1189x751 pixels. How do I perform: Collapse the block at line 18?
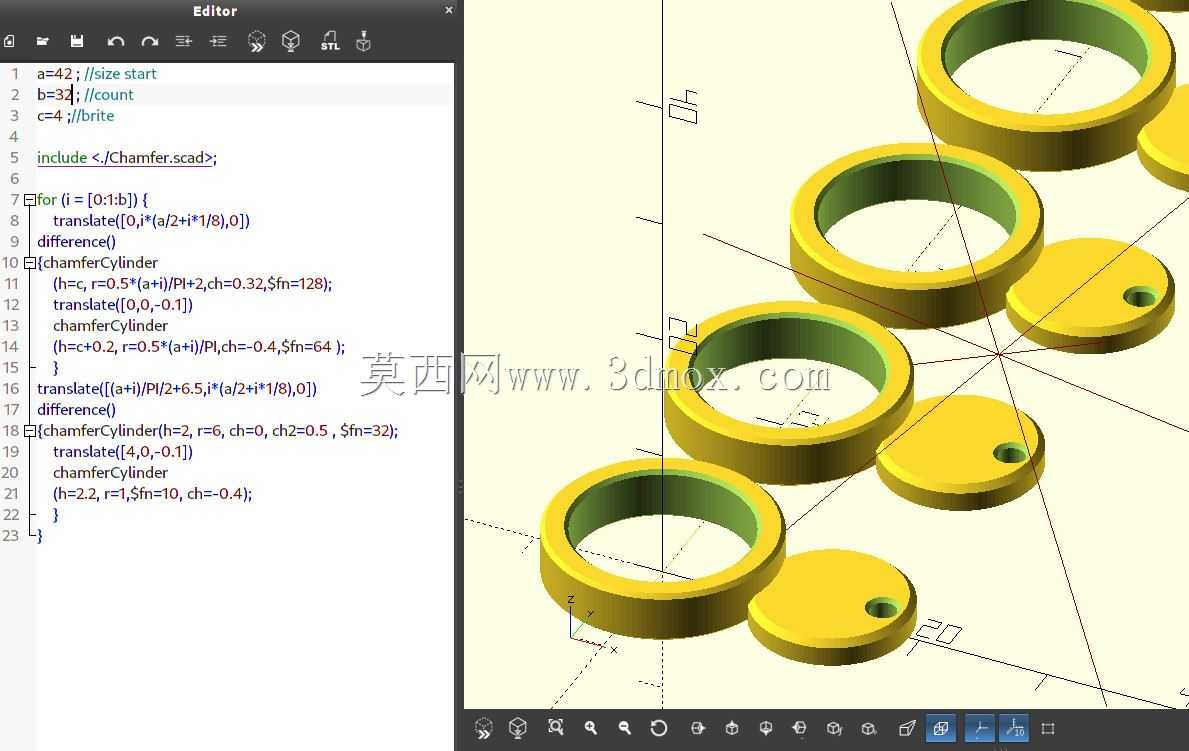tap(30, 431)
